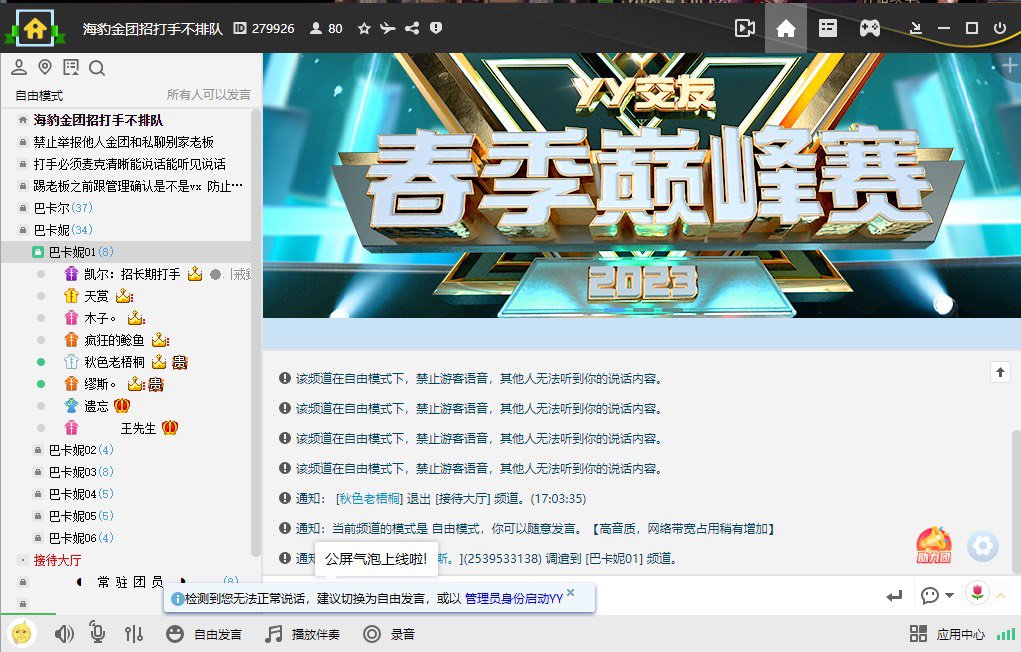Click the airplane icon in title bar
This screenshot has height=652, width=1021.
tap(388, 28)
